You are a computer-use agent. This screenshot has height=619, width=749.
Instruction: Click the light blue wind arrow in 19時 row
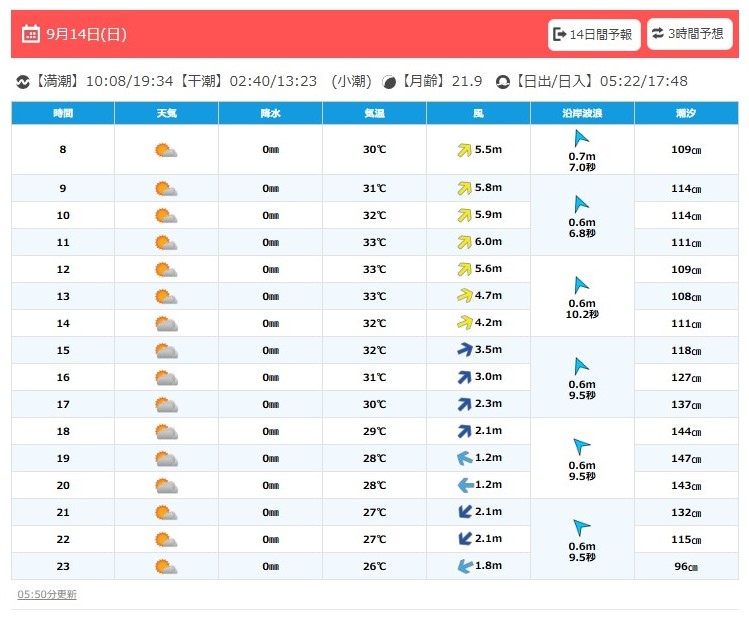pyautogui.click(x=465, y=458)
